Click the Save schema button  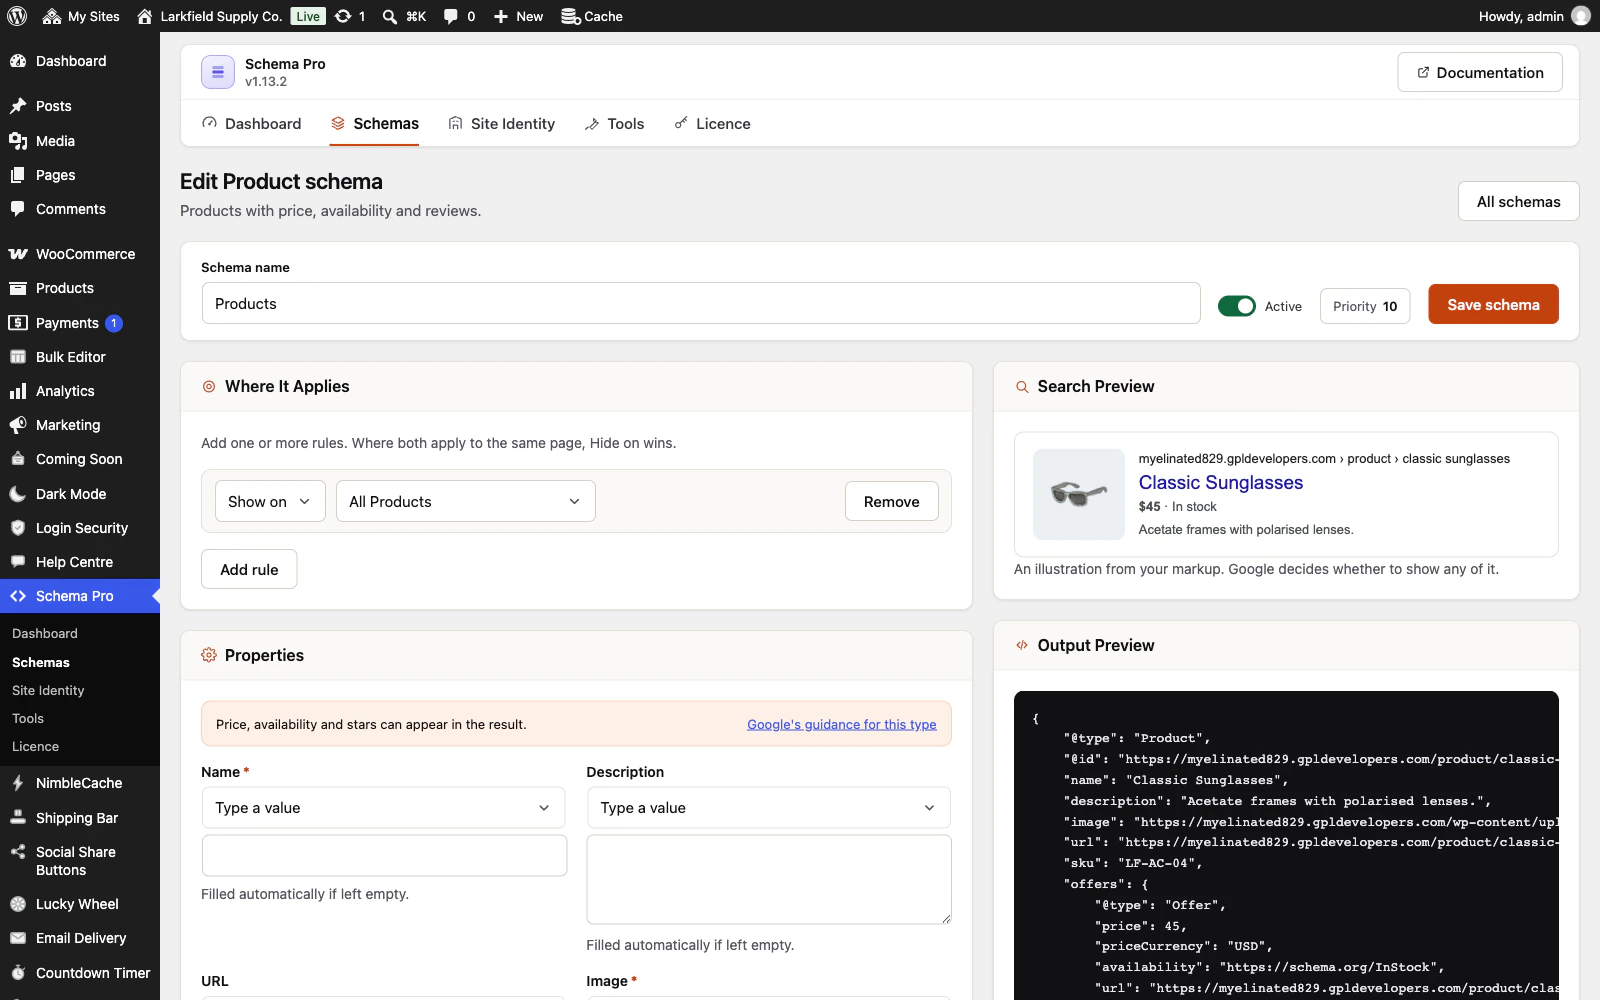pyautogui.click(x=1493, y=305)
